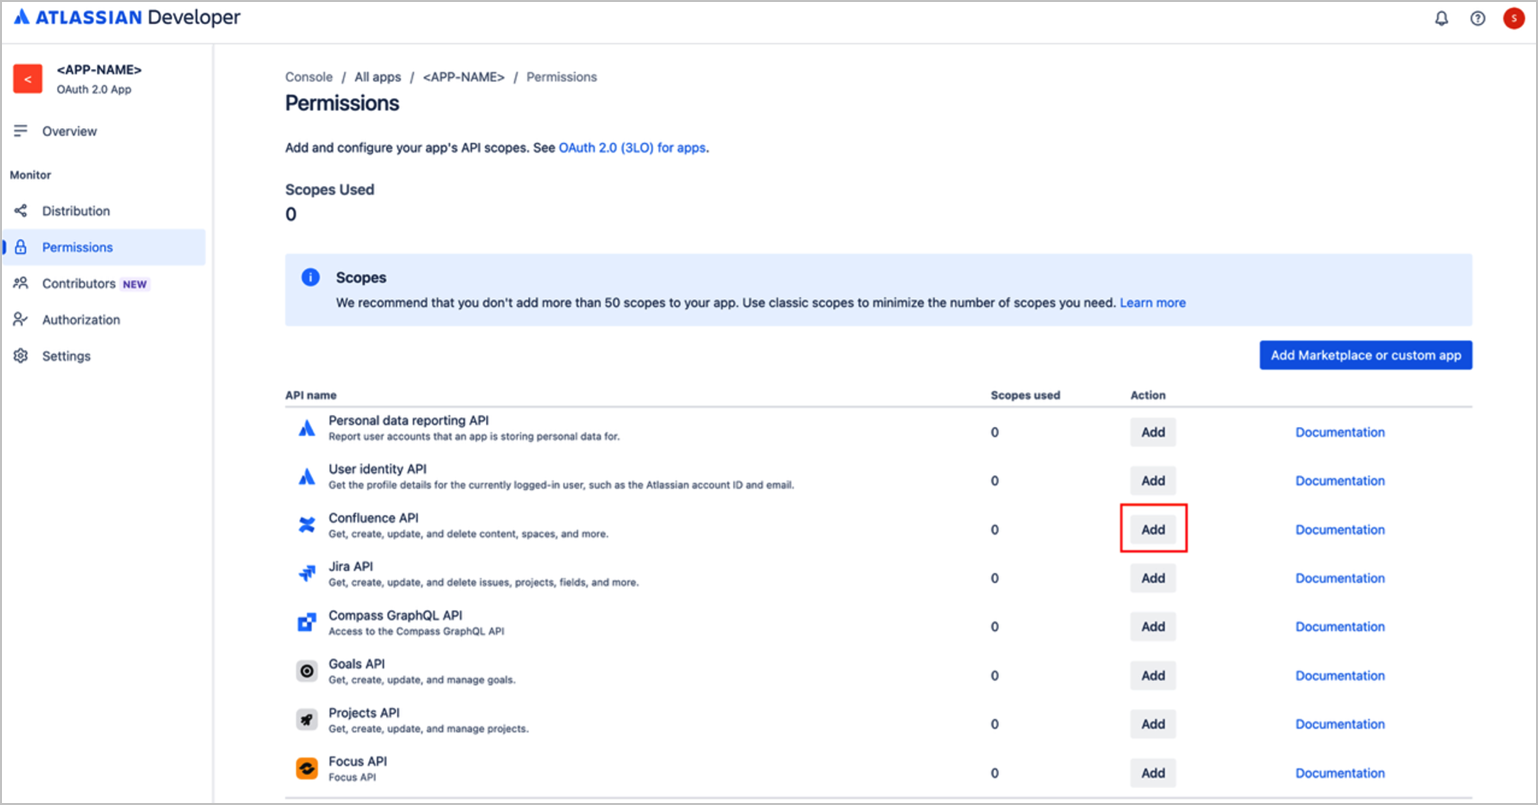This screenshot has height=805, width=1538.
Task: Add the Jira API
Action: (1153, 578)
